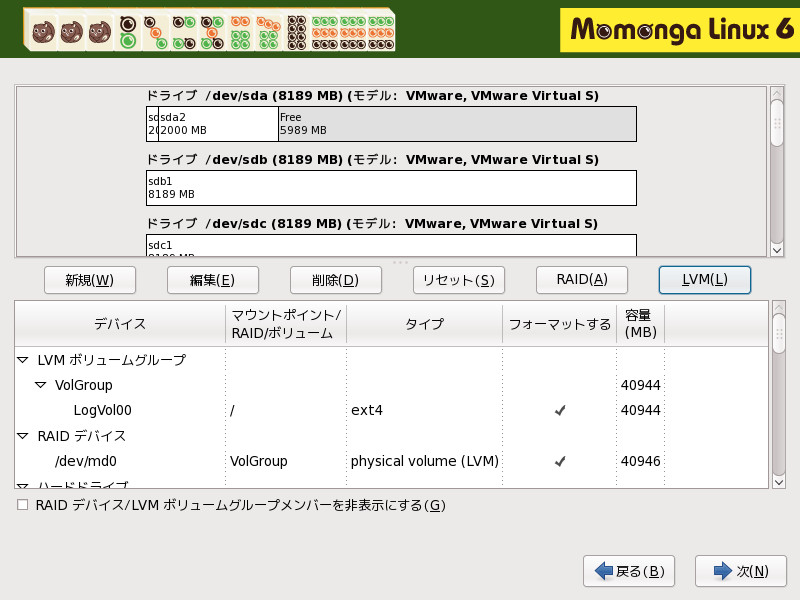Proceed with the 次(N) button
This screenshot has width=800, height=600.
coord(741,571)
